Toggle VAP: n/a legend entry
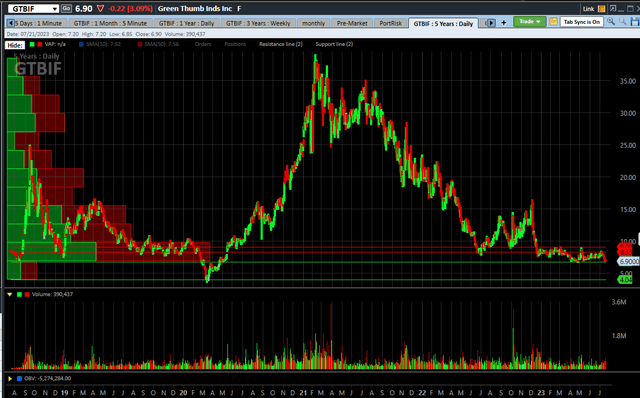 point(55,44)
